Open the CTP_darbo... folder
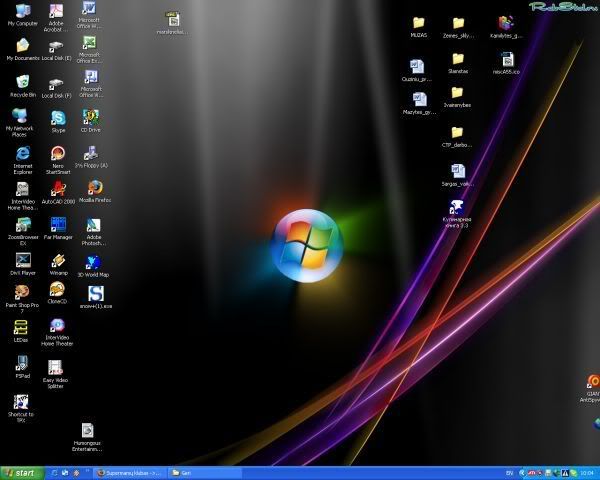This screenshot has width=600, height=480. (457, 137)
